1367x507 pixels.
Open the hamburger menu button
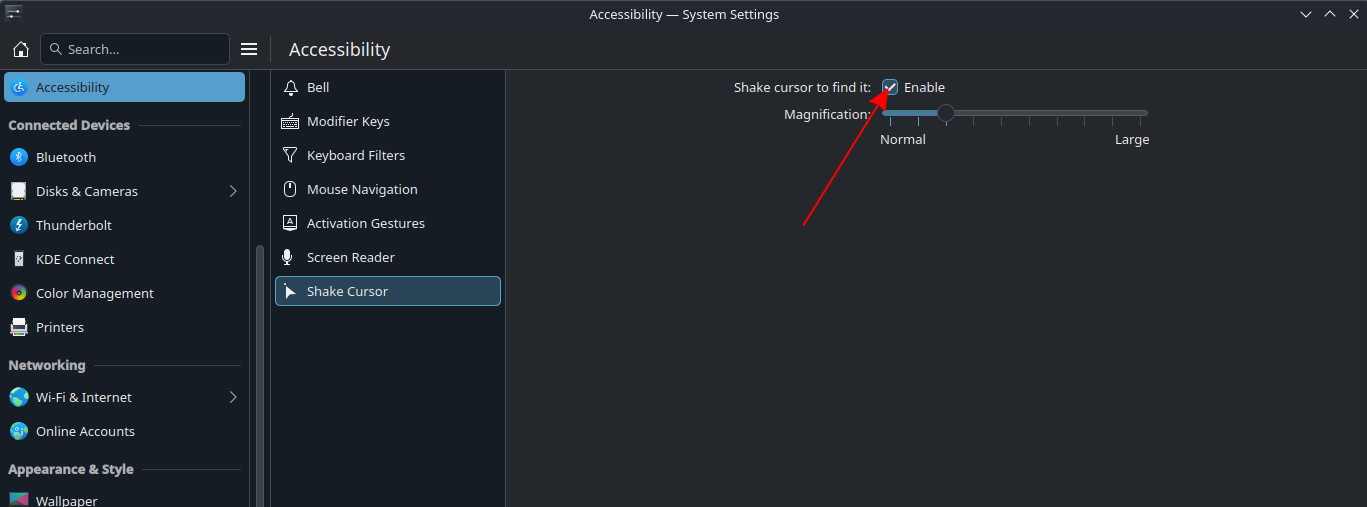pos(249,49)
